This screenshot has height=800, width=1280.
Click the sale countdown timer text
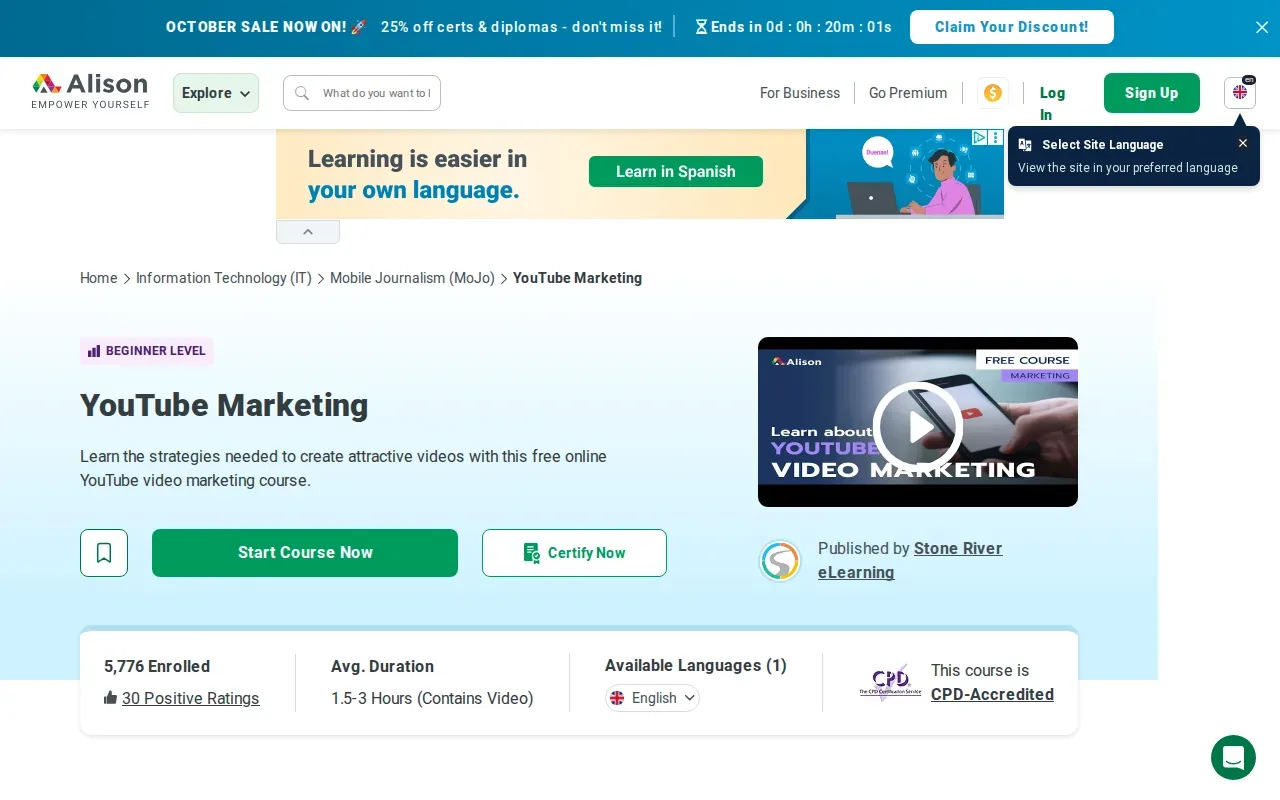tap(794, 27)
